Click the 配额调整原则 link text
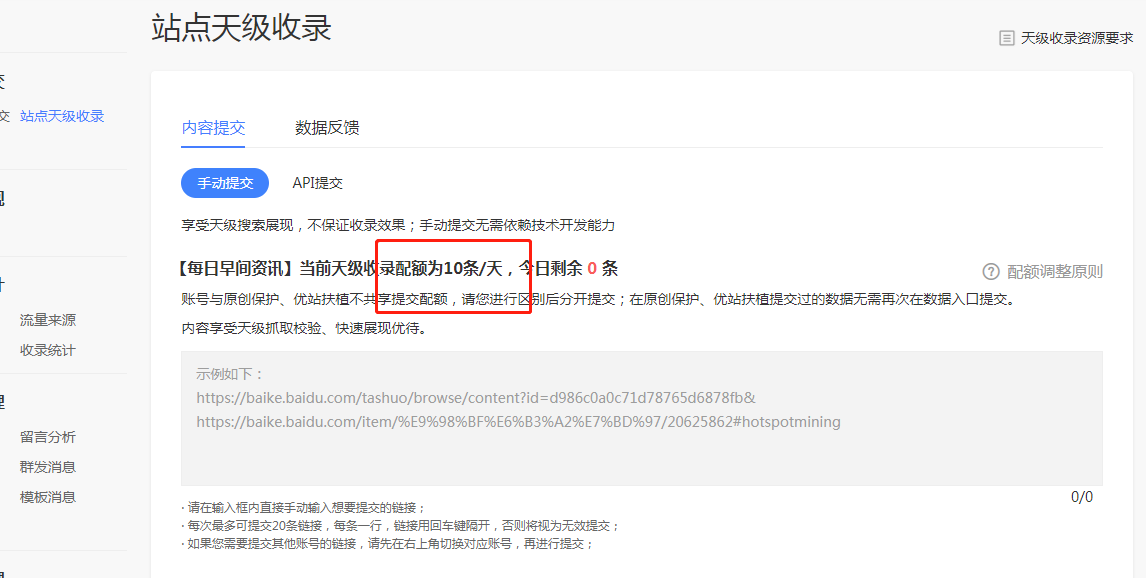Viewport: 1146px width, 578px height. point(1055,272)
